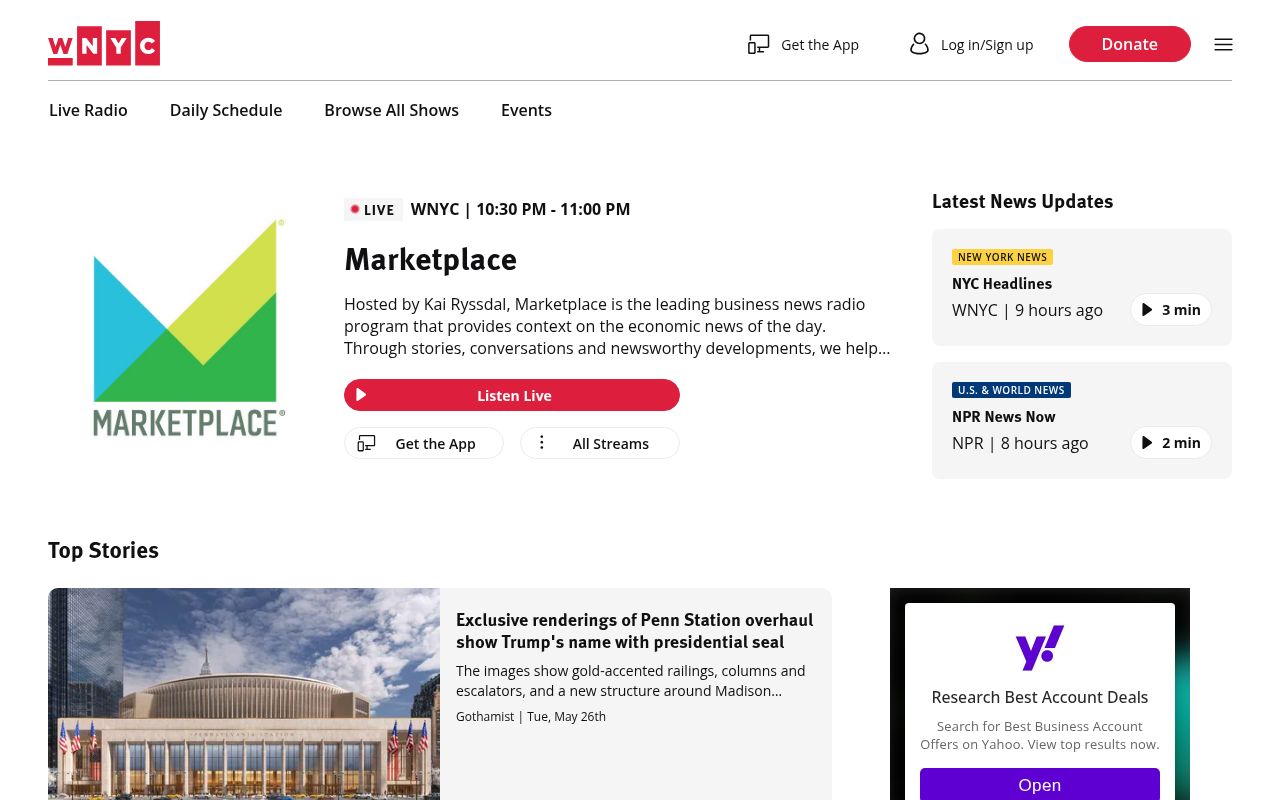Open the All Streams button

[600, 443]
